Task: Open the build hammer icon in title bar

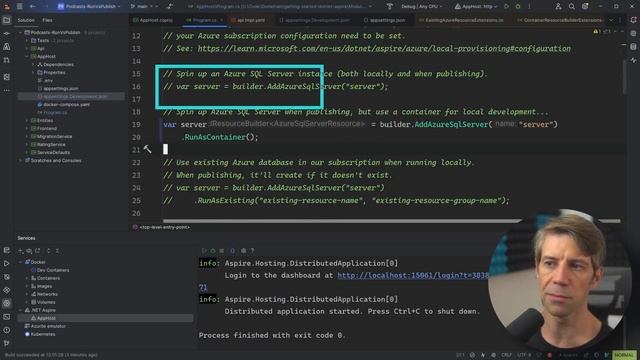Action: (x=389, y=7)
